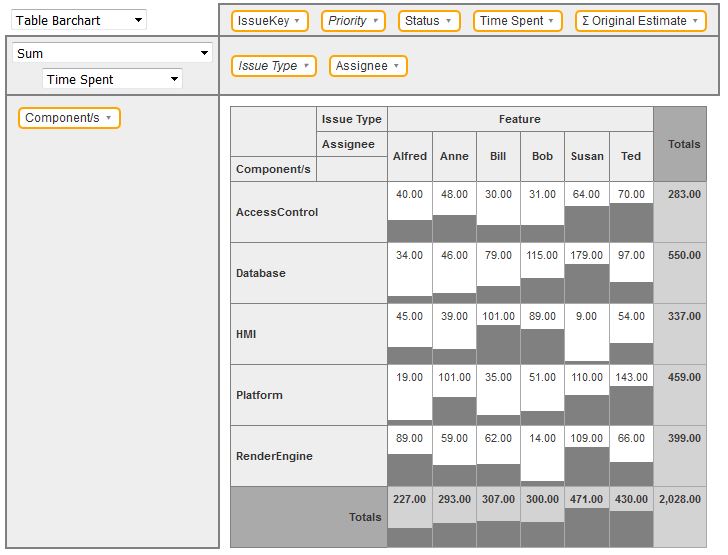Click the Database row label
The height and width of the screenshot is (555, 728).
point(261,273)
